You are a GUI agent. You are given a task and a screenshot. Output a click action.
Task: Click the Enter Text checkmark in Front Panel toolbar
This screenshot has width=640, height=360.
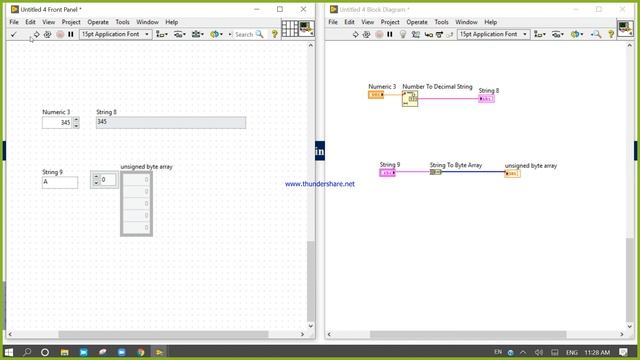(13, 35)
